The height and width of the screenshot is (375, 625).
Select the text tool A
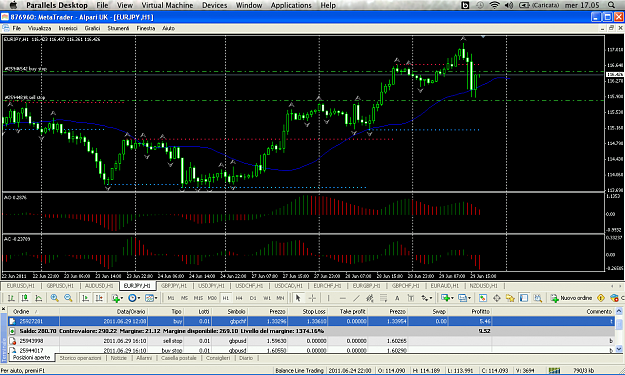tap(397, 298)
